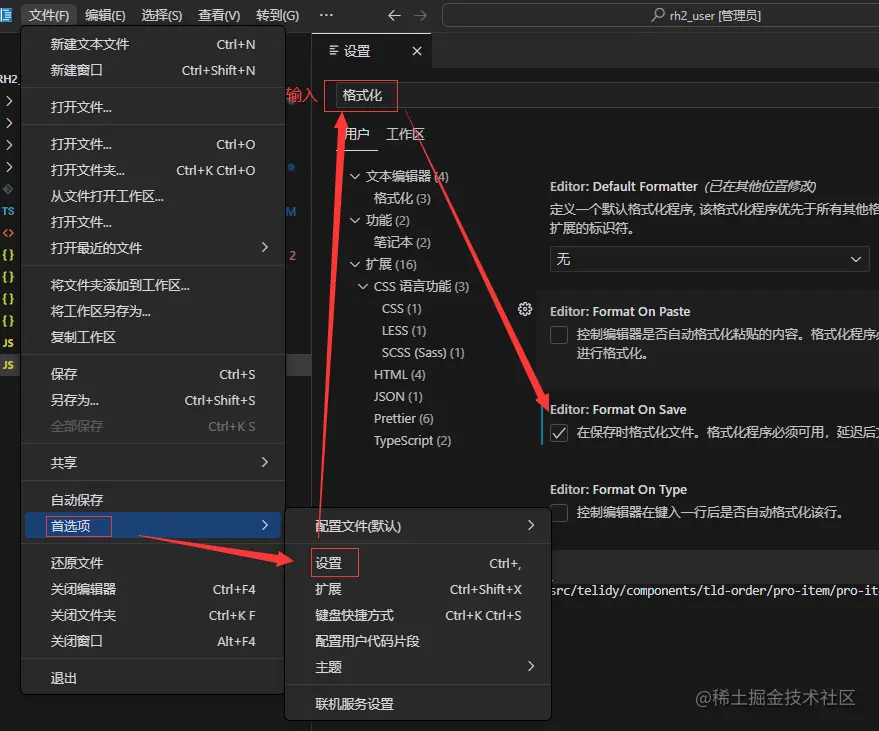Viewport: 879px width, 731px height.
Task: Open 配置用户代码片段 from the submenu
Action: pos(418,641)
